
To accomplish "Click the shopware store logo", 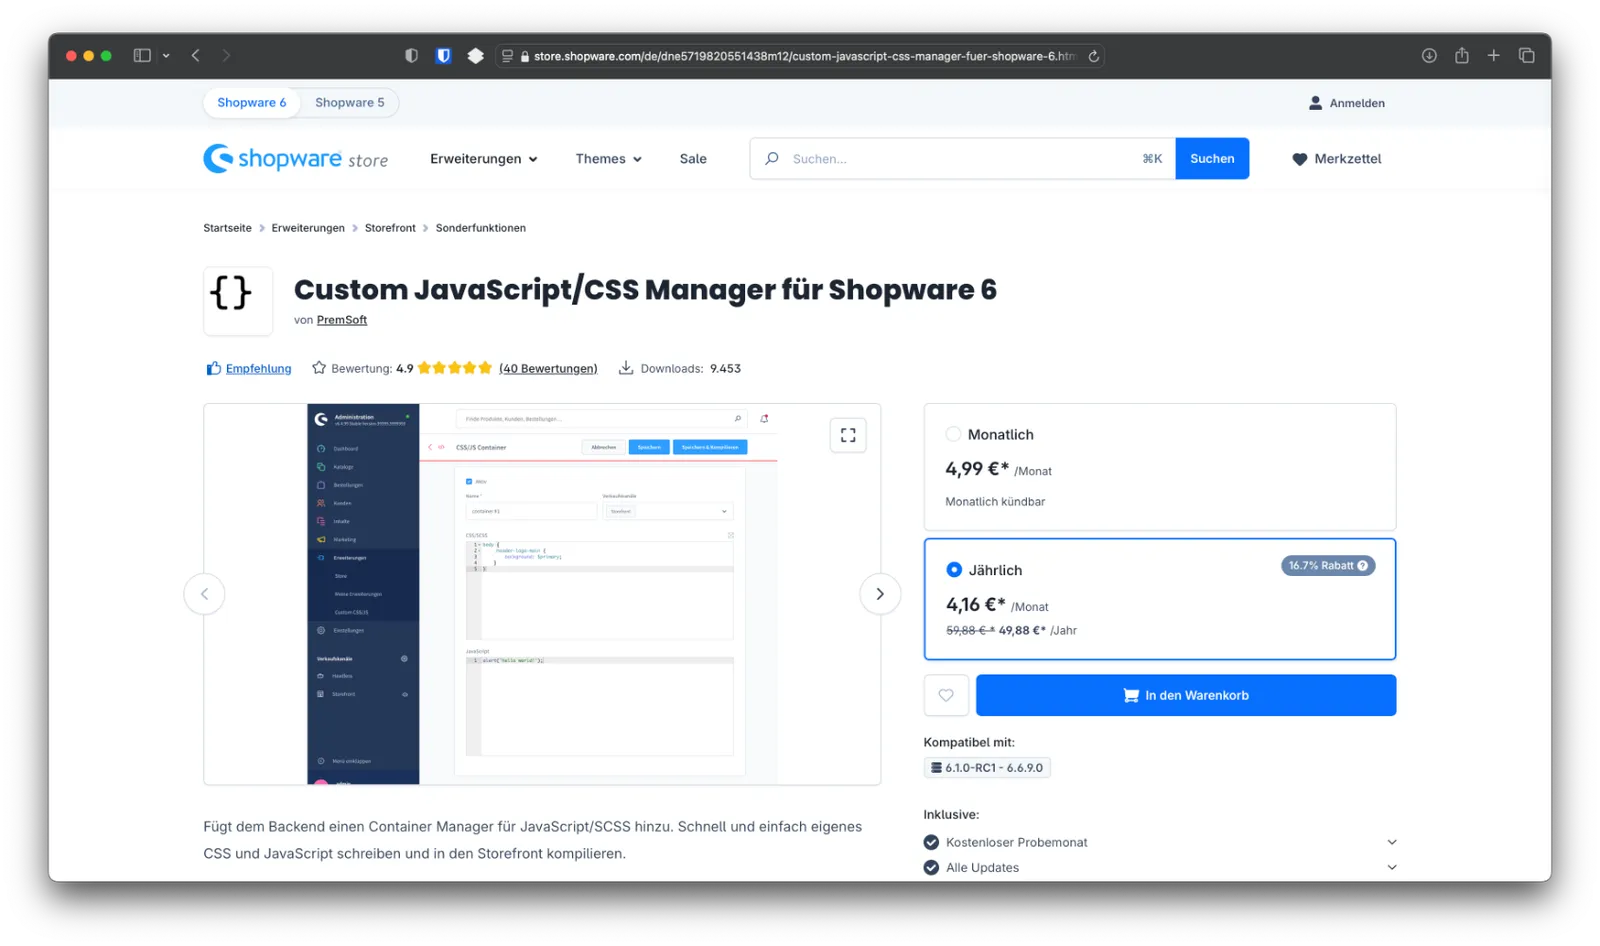I will pos(296,158).
